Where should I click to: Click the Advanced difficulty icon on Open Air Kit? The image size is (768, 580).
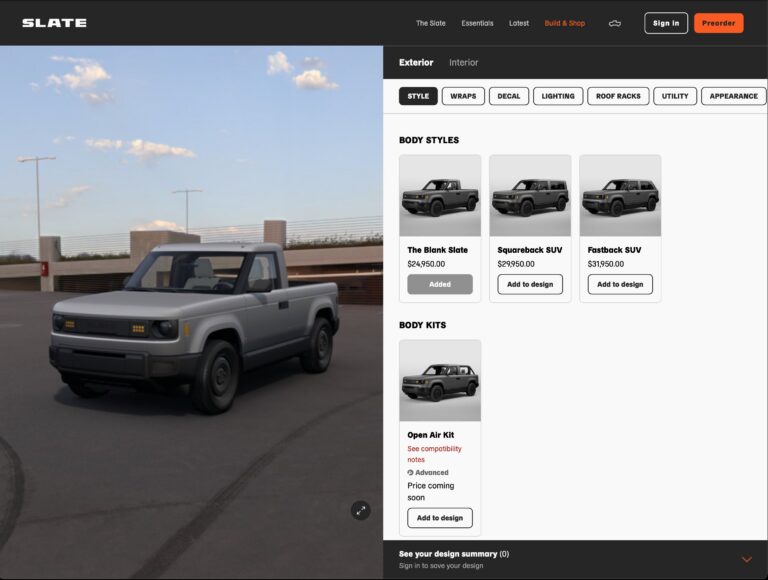410,472
